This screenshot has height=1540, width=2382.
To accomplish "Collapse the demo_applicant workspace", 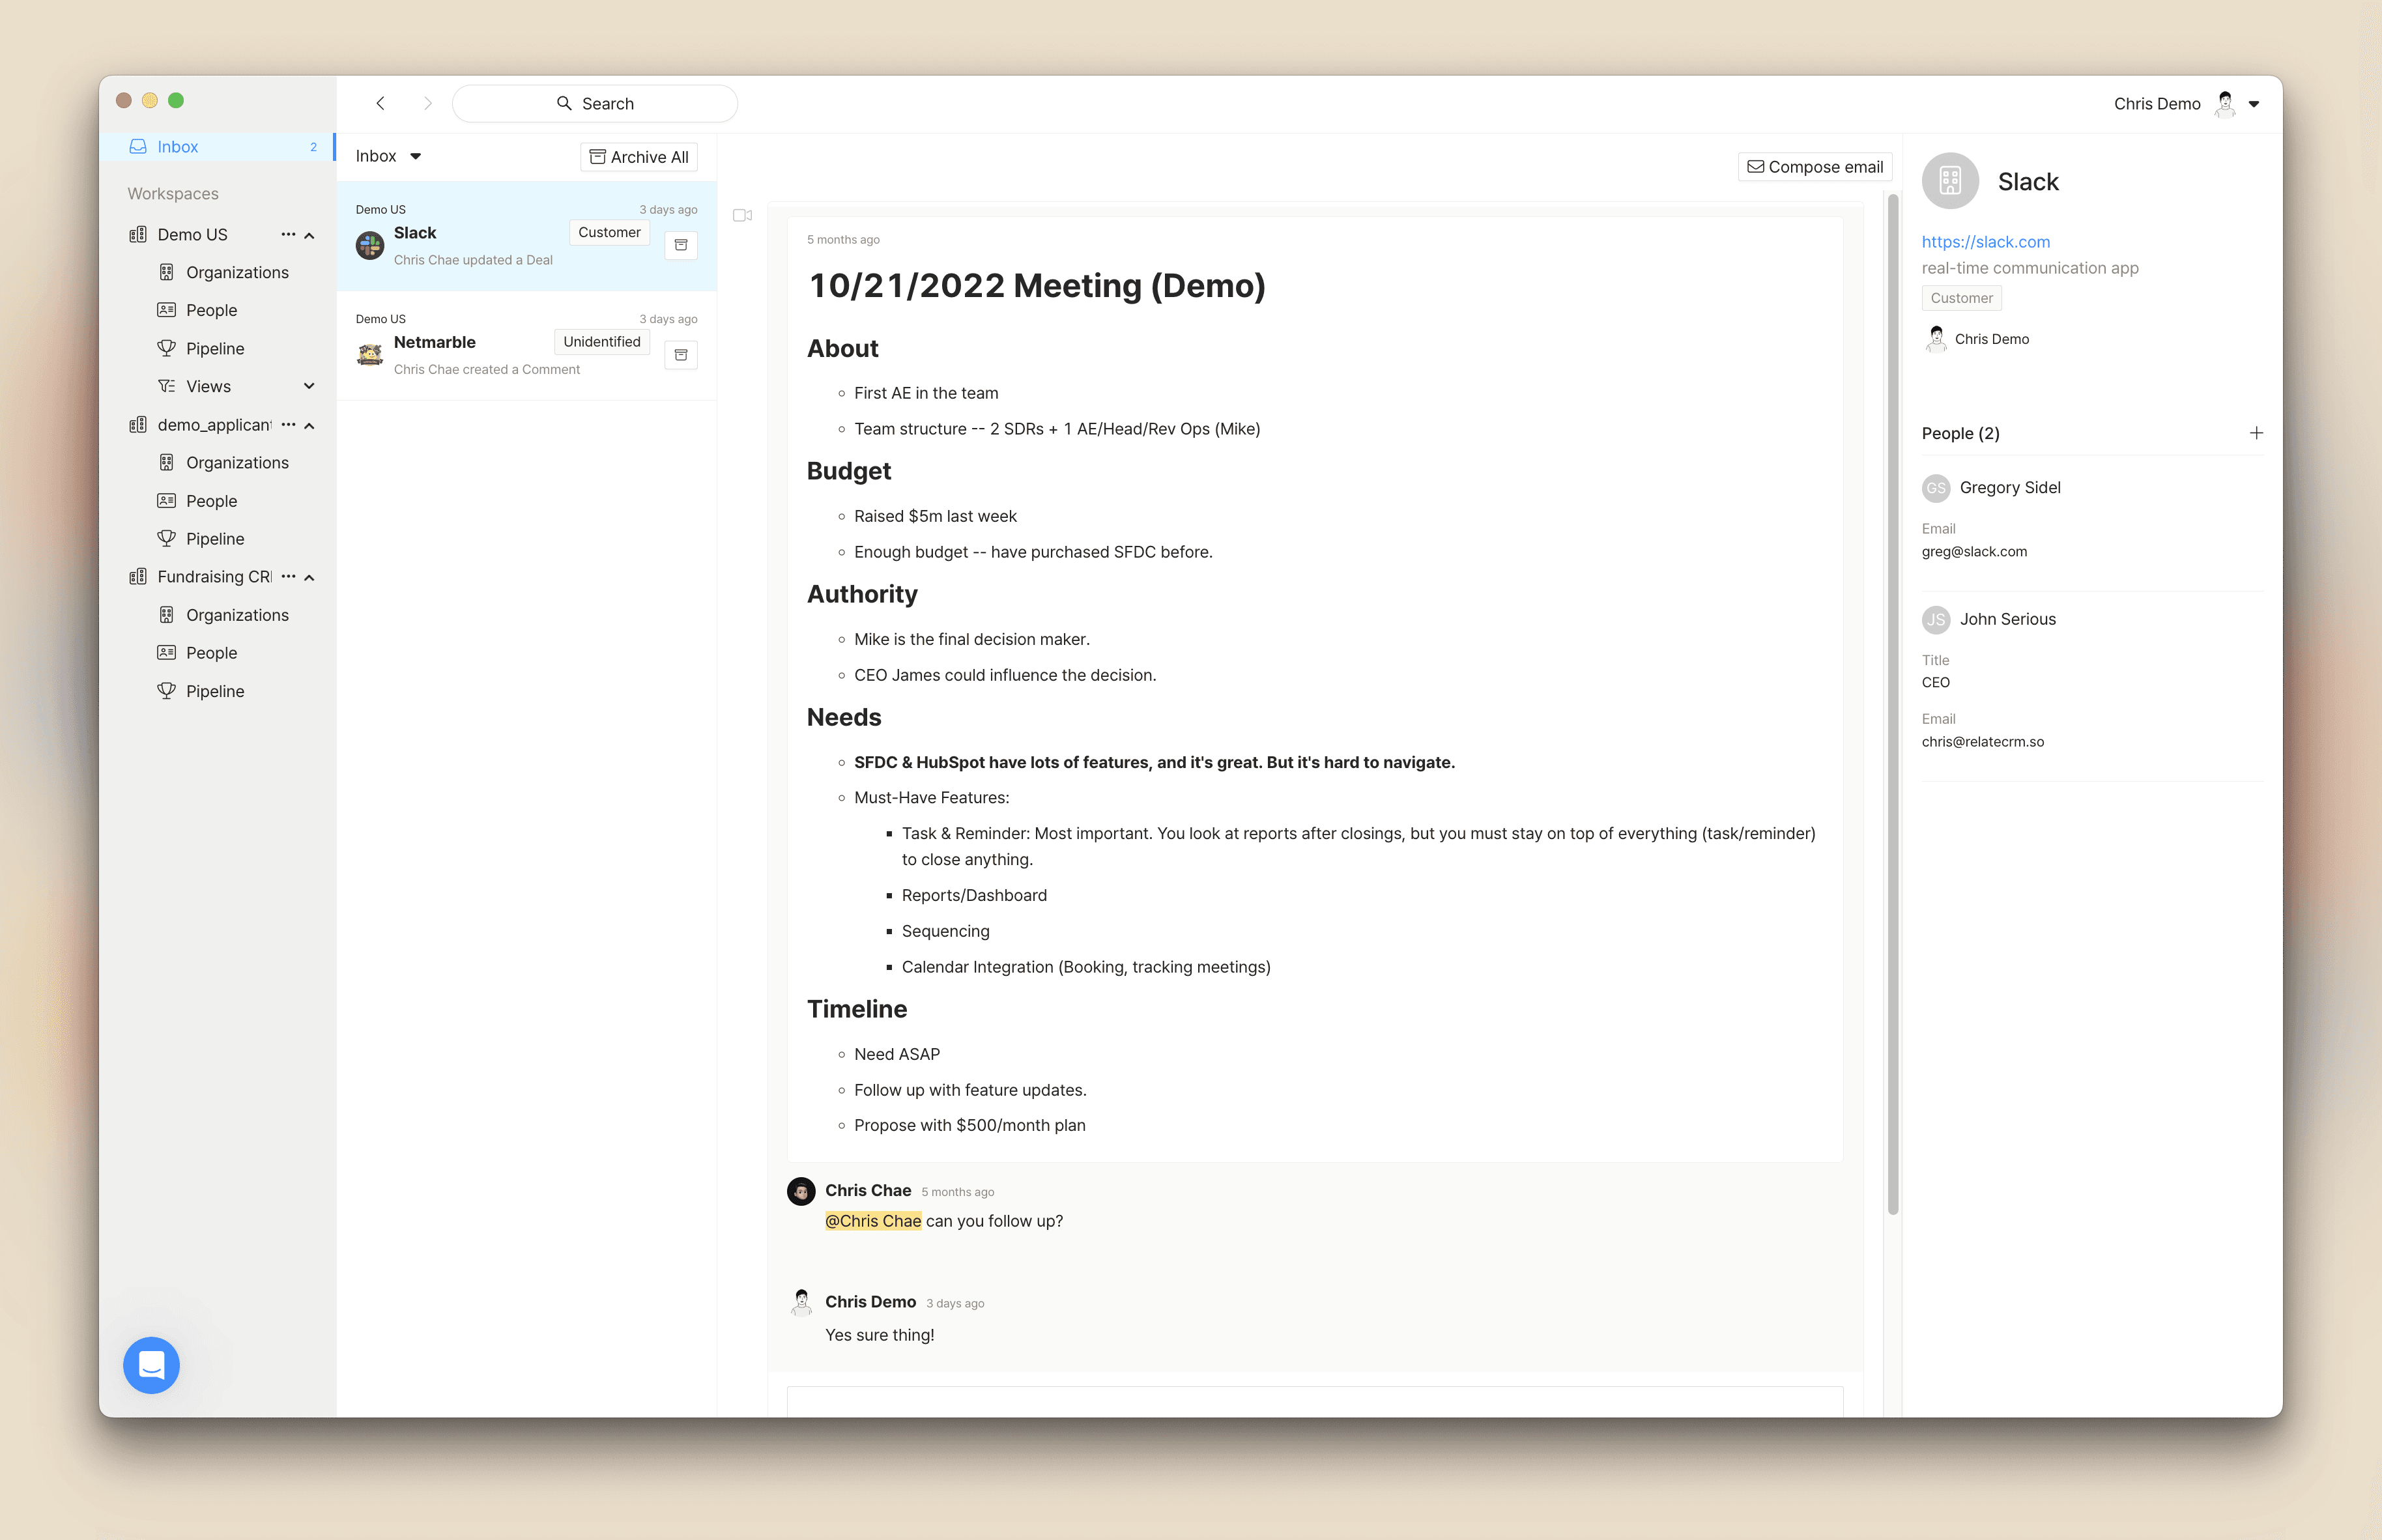I will 310,425.
